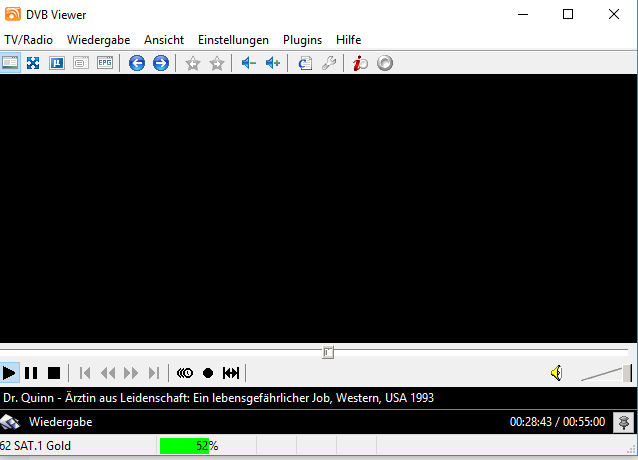The width and height of the screenshot is (638, 460).
Task: Open settings via the wrench icon
Action: click(x=329, y=63)
